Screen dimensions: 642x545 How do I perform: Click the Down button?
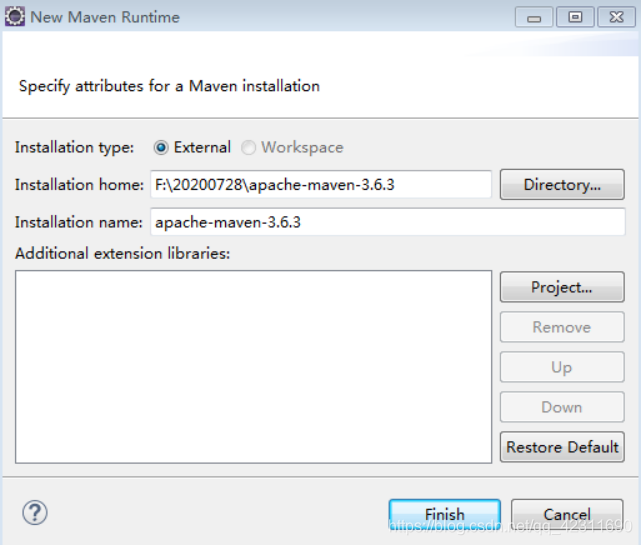coord(562,407)
